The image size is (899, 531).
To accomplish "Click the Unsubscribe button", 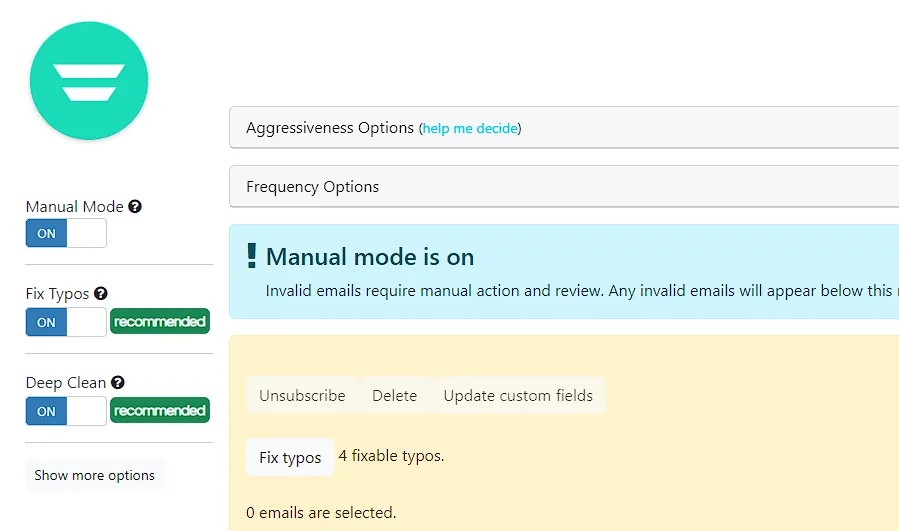I will click(x=302, y=396).
